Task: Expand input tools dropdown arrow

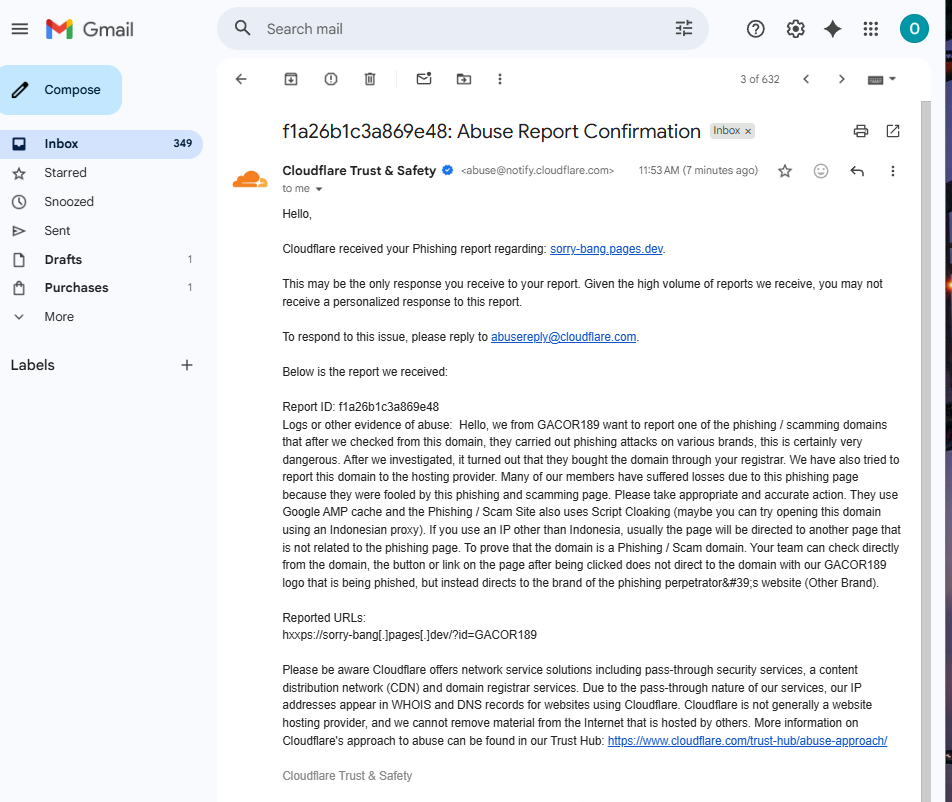Action: pyautogui.click(x=892, y=79)
